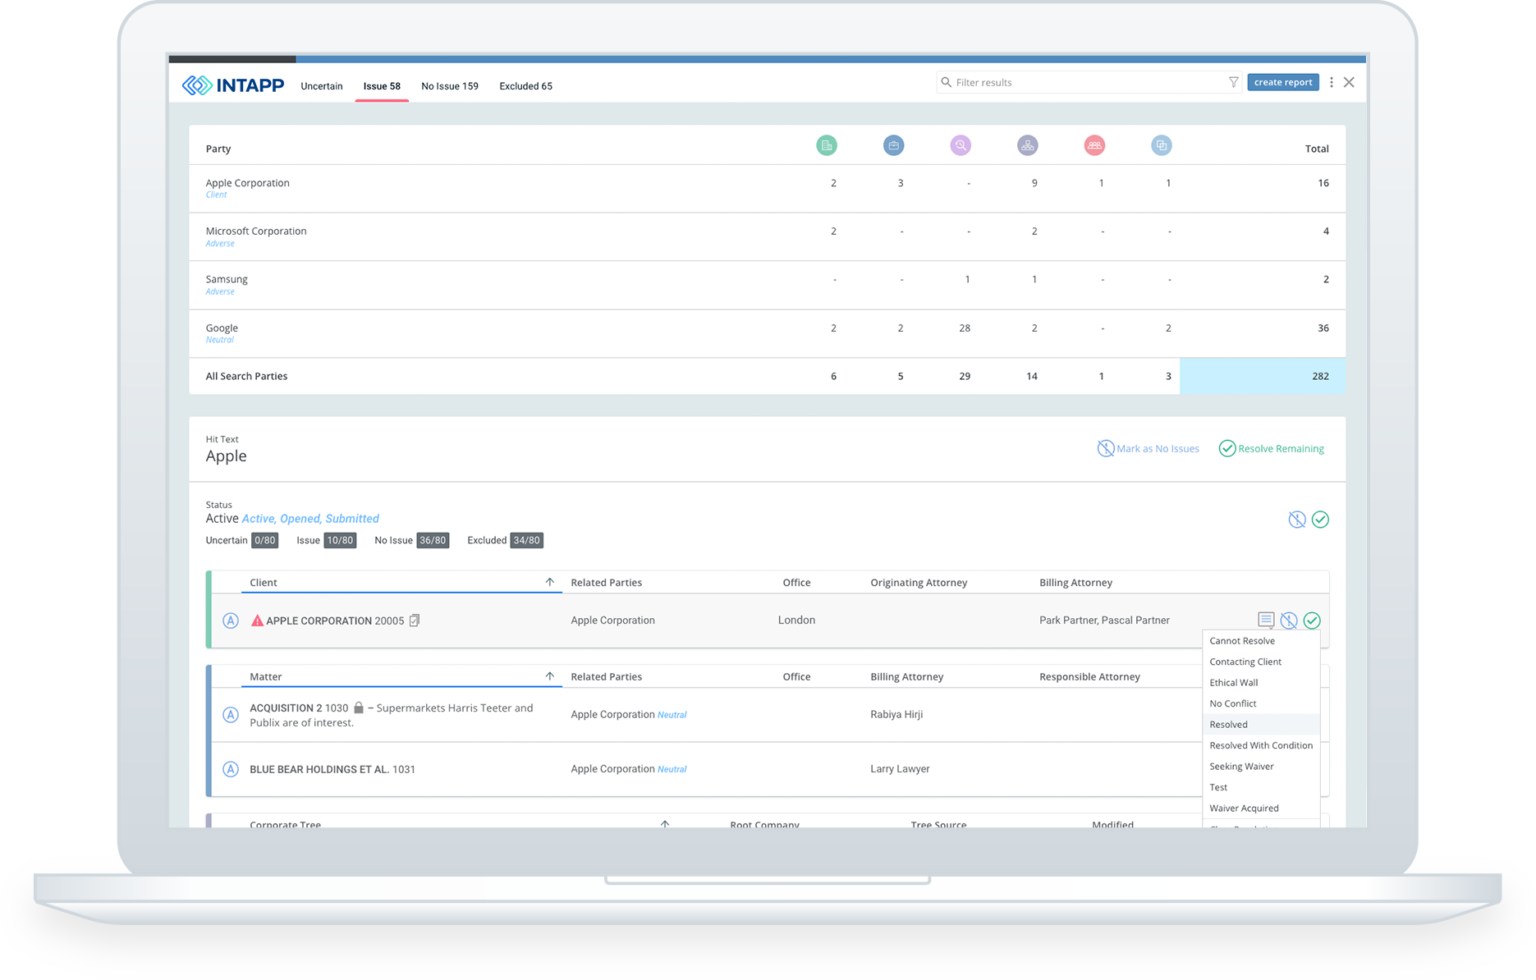1536x980 pixels.
Task: Click the blue briefcase matter icon
Action: click(893, 146)
